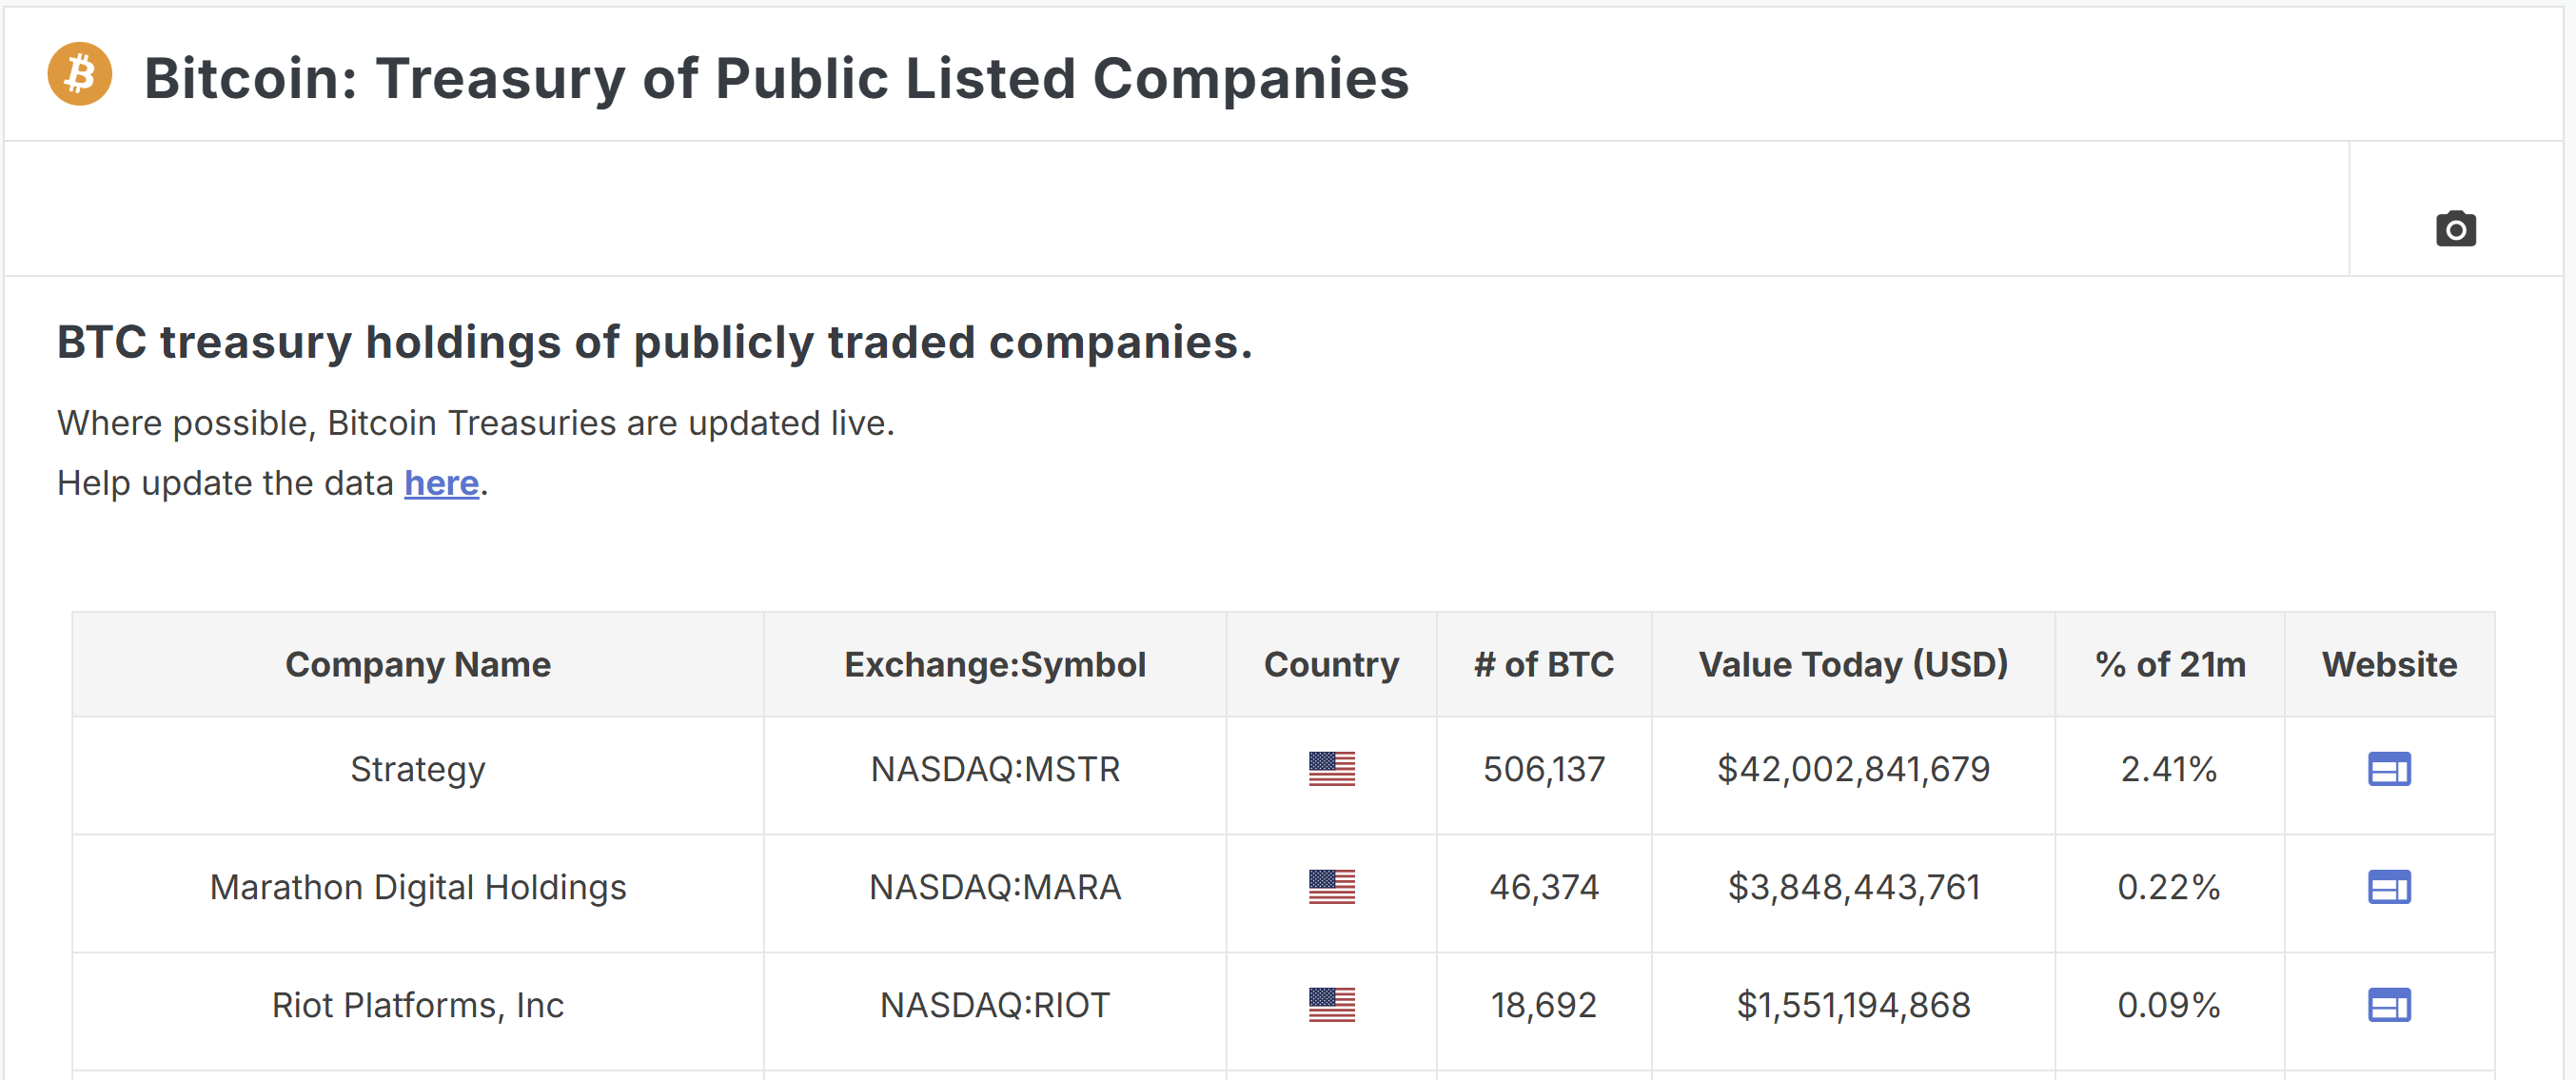This screenshot has width=2576, height=1080.
Task: Click the Country column header
Action: (x=1331, y=664)
